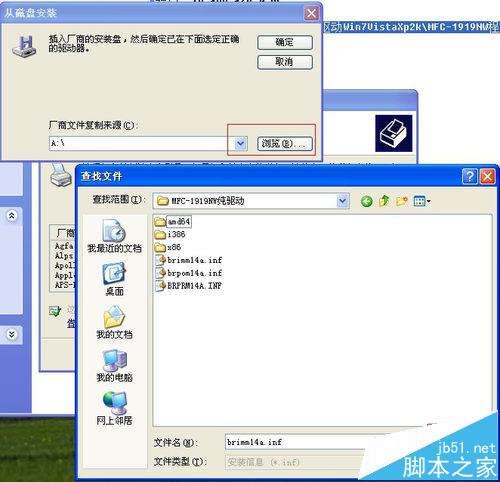Select the BRPRM14A.INF file
Screen dimensions: 500x482
[189, 286]
